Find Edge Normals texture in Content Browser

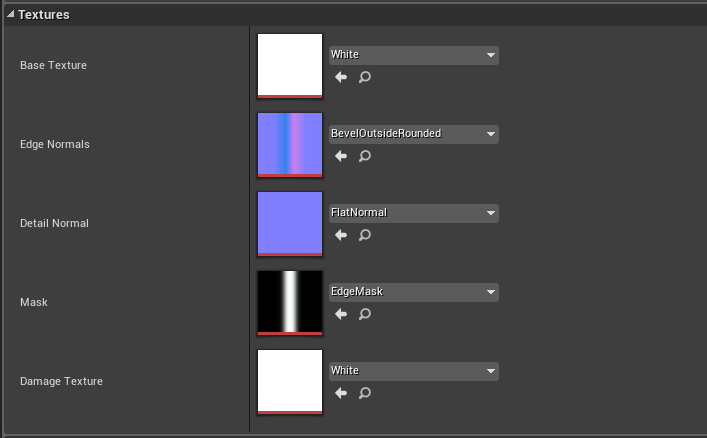[x=365, y=156]
